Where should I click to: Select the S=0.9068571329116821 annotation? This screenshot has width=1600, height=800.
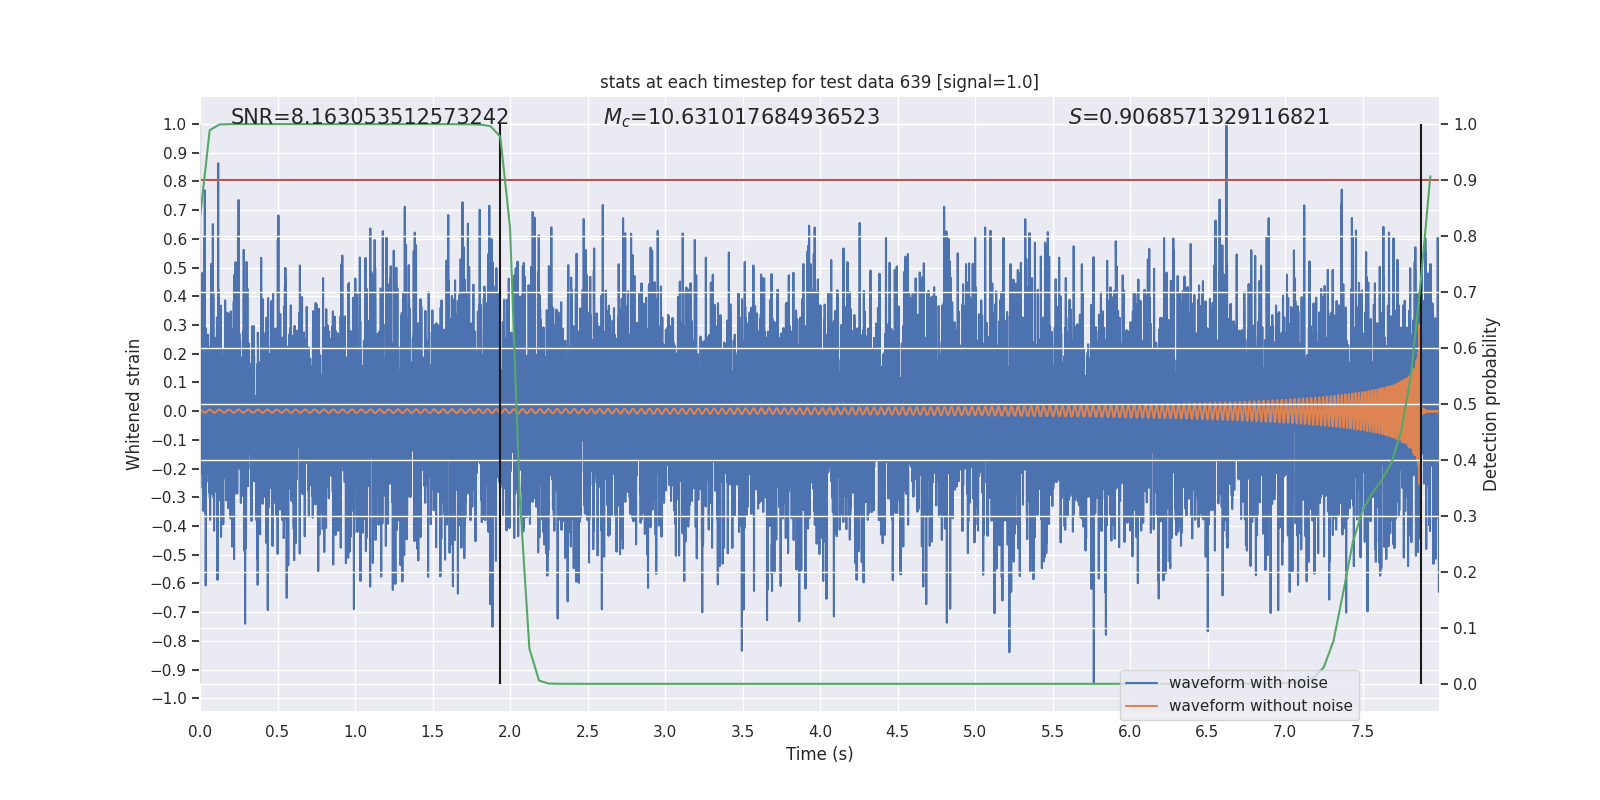tap(1199, 117)
